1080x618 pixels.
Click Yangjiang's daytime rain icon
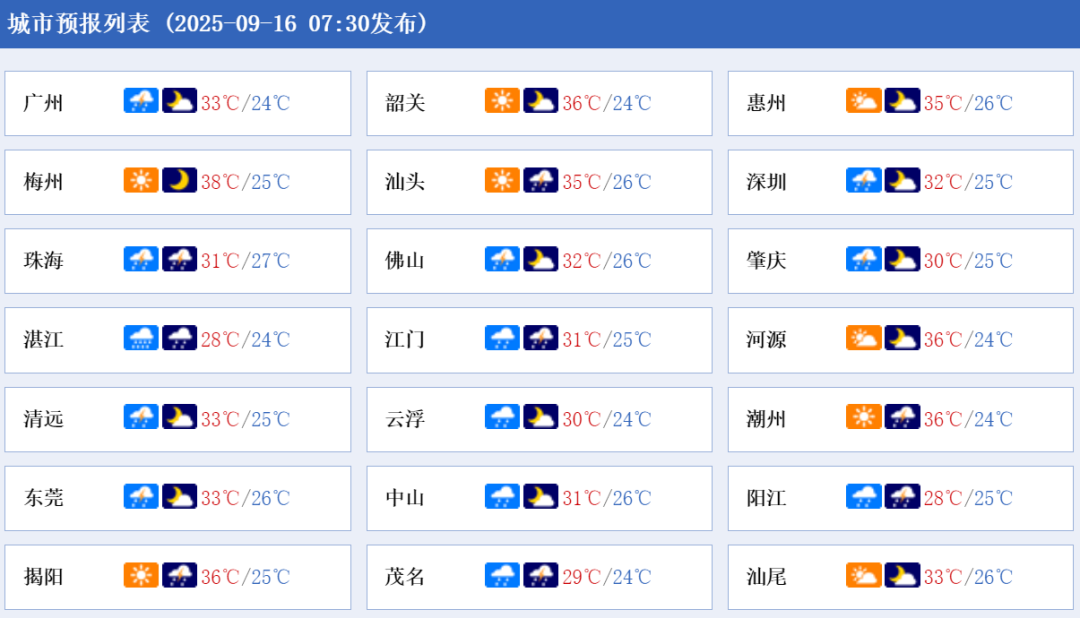click(864, 496)
